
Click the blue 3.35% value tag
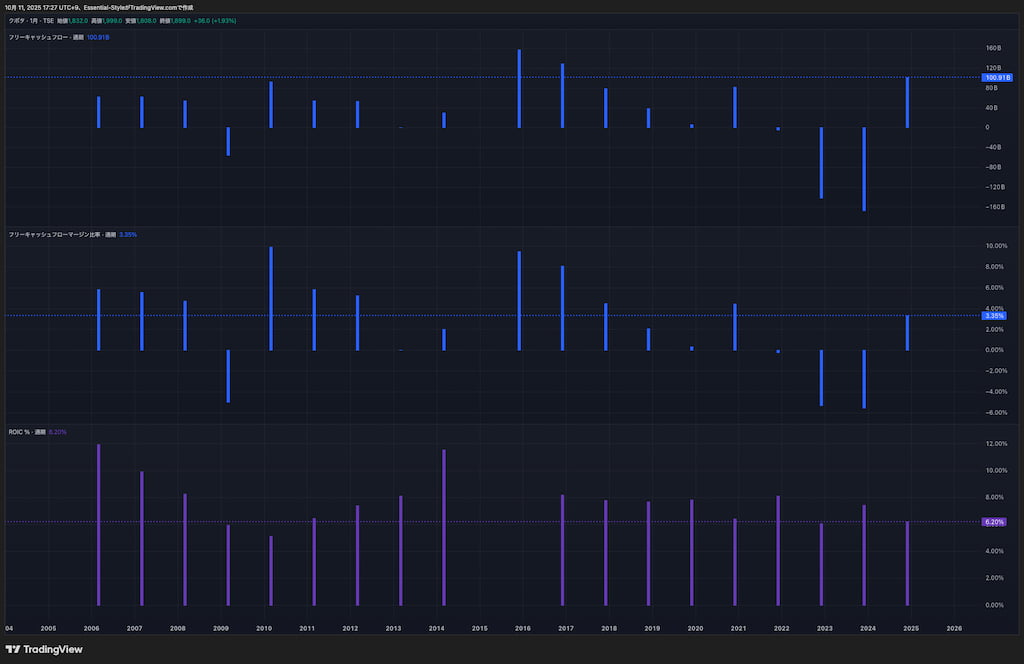pyautogui.click(x=993, y=315)
